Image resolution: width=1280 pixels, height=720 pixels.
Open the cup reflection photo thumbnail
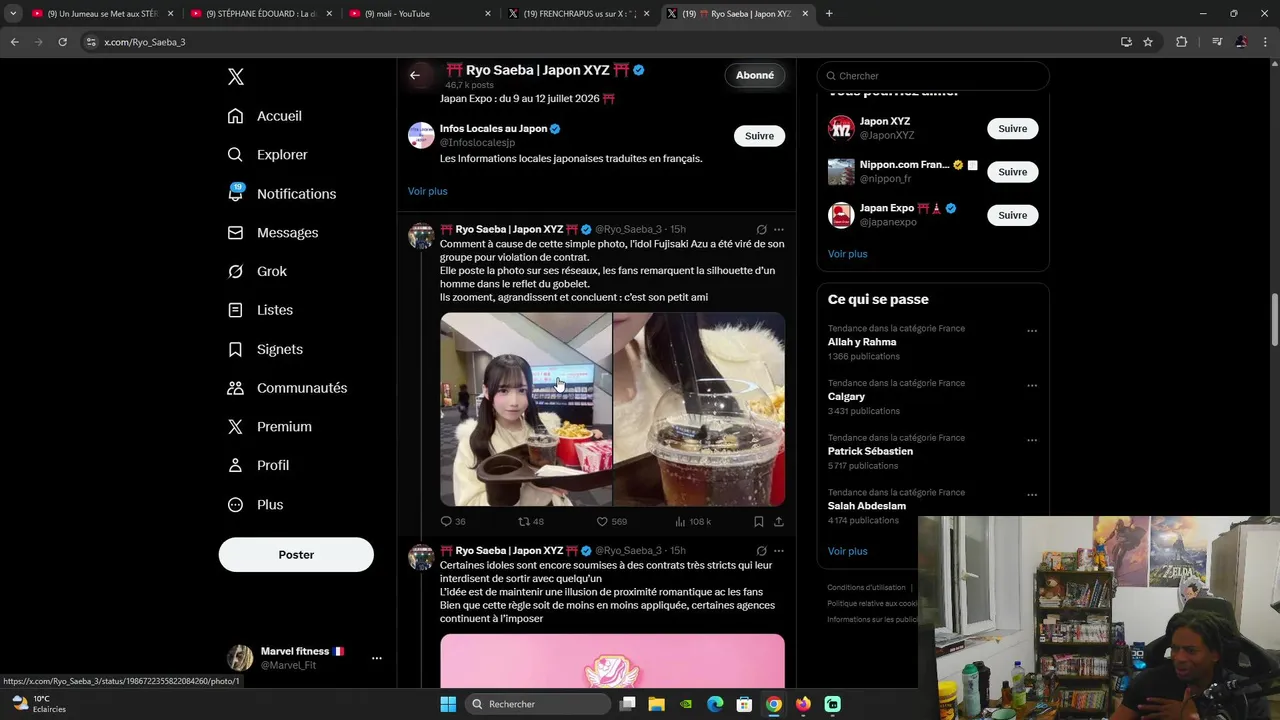click(699, 409)
